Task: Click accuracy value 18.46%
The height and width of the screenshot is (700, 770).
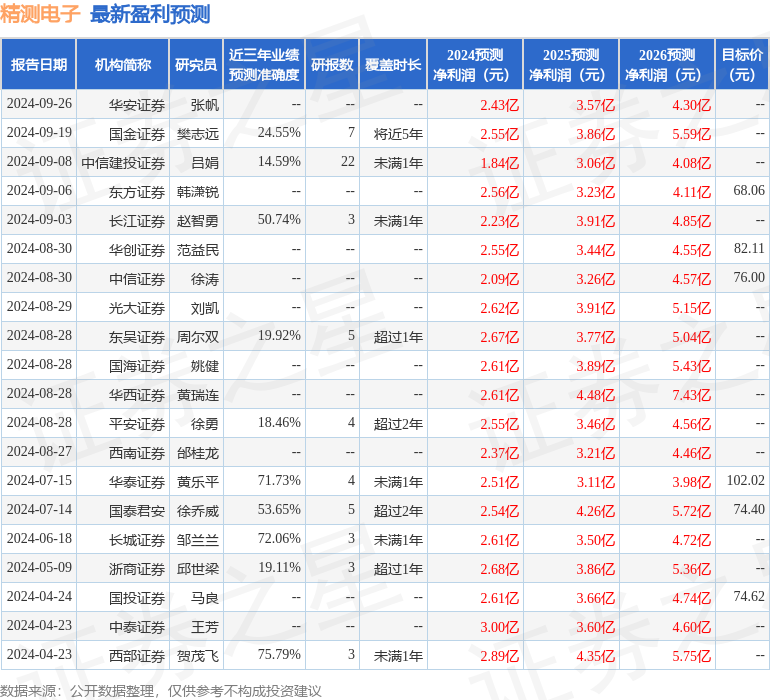Action: click(279, 422)
